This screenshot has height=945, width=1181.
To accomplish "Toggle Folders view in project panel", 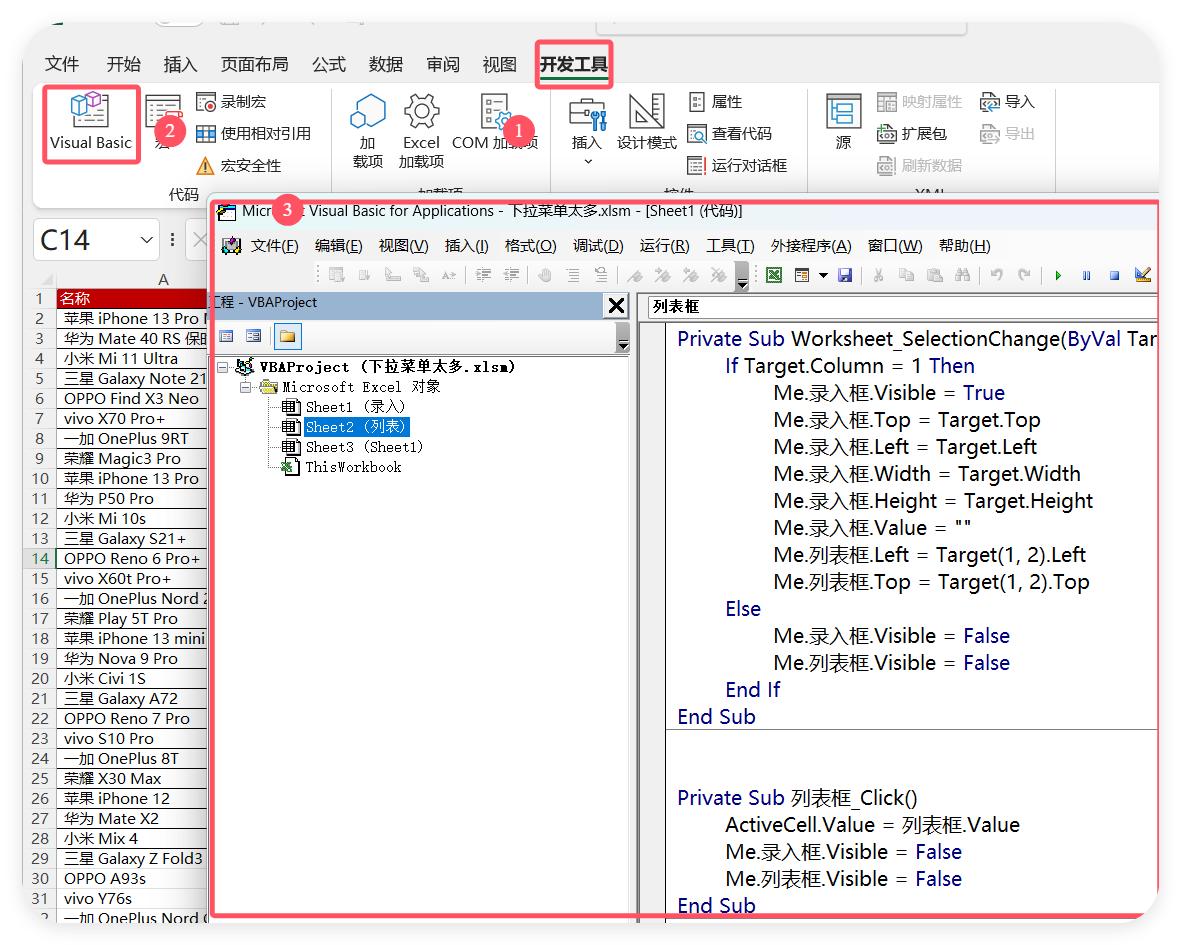I will click(x=287, y=336).
